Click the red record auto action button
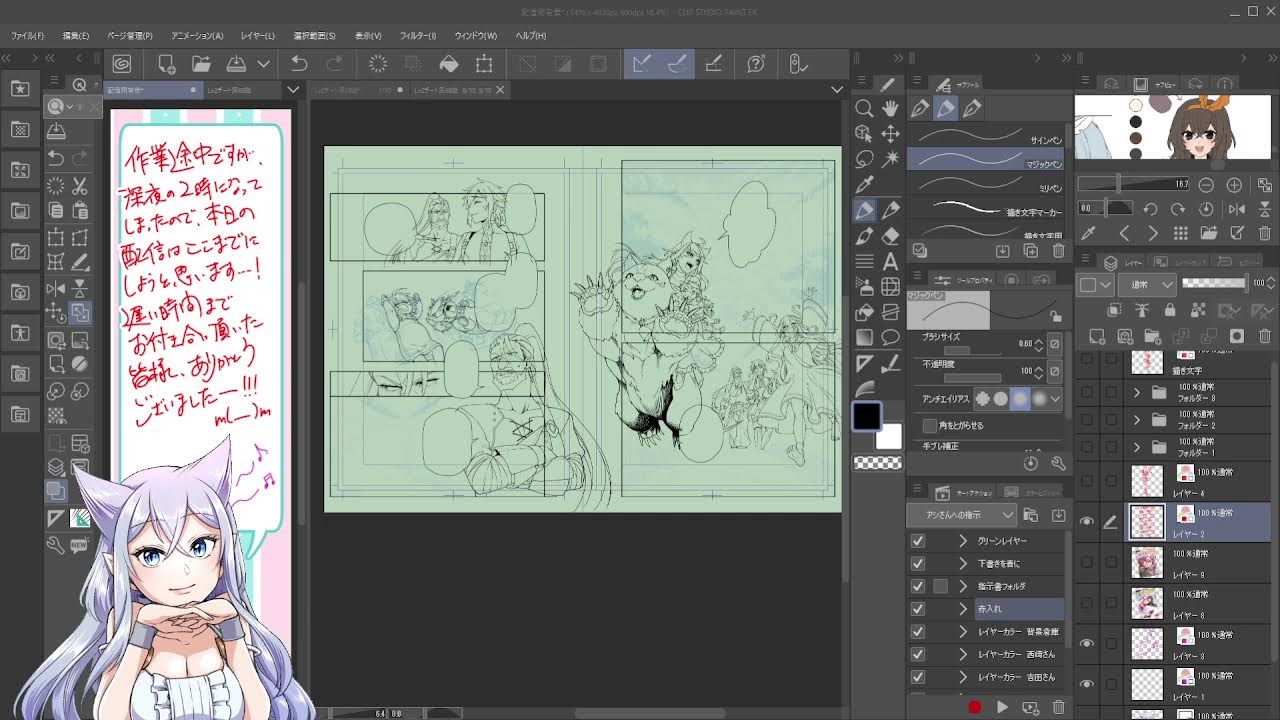This screenshot has height=720, width=1280. tap(974, 707)
